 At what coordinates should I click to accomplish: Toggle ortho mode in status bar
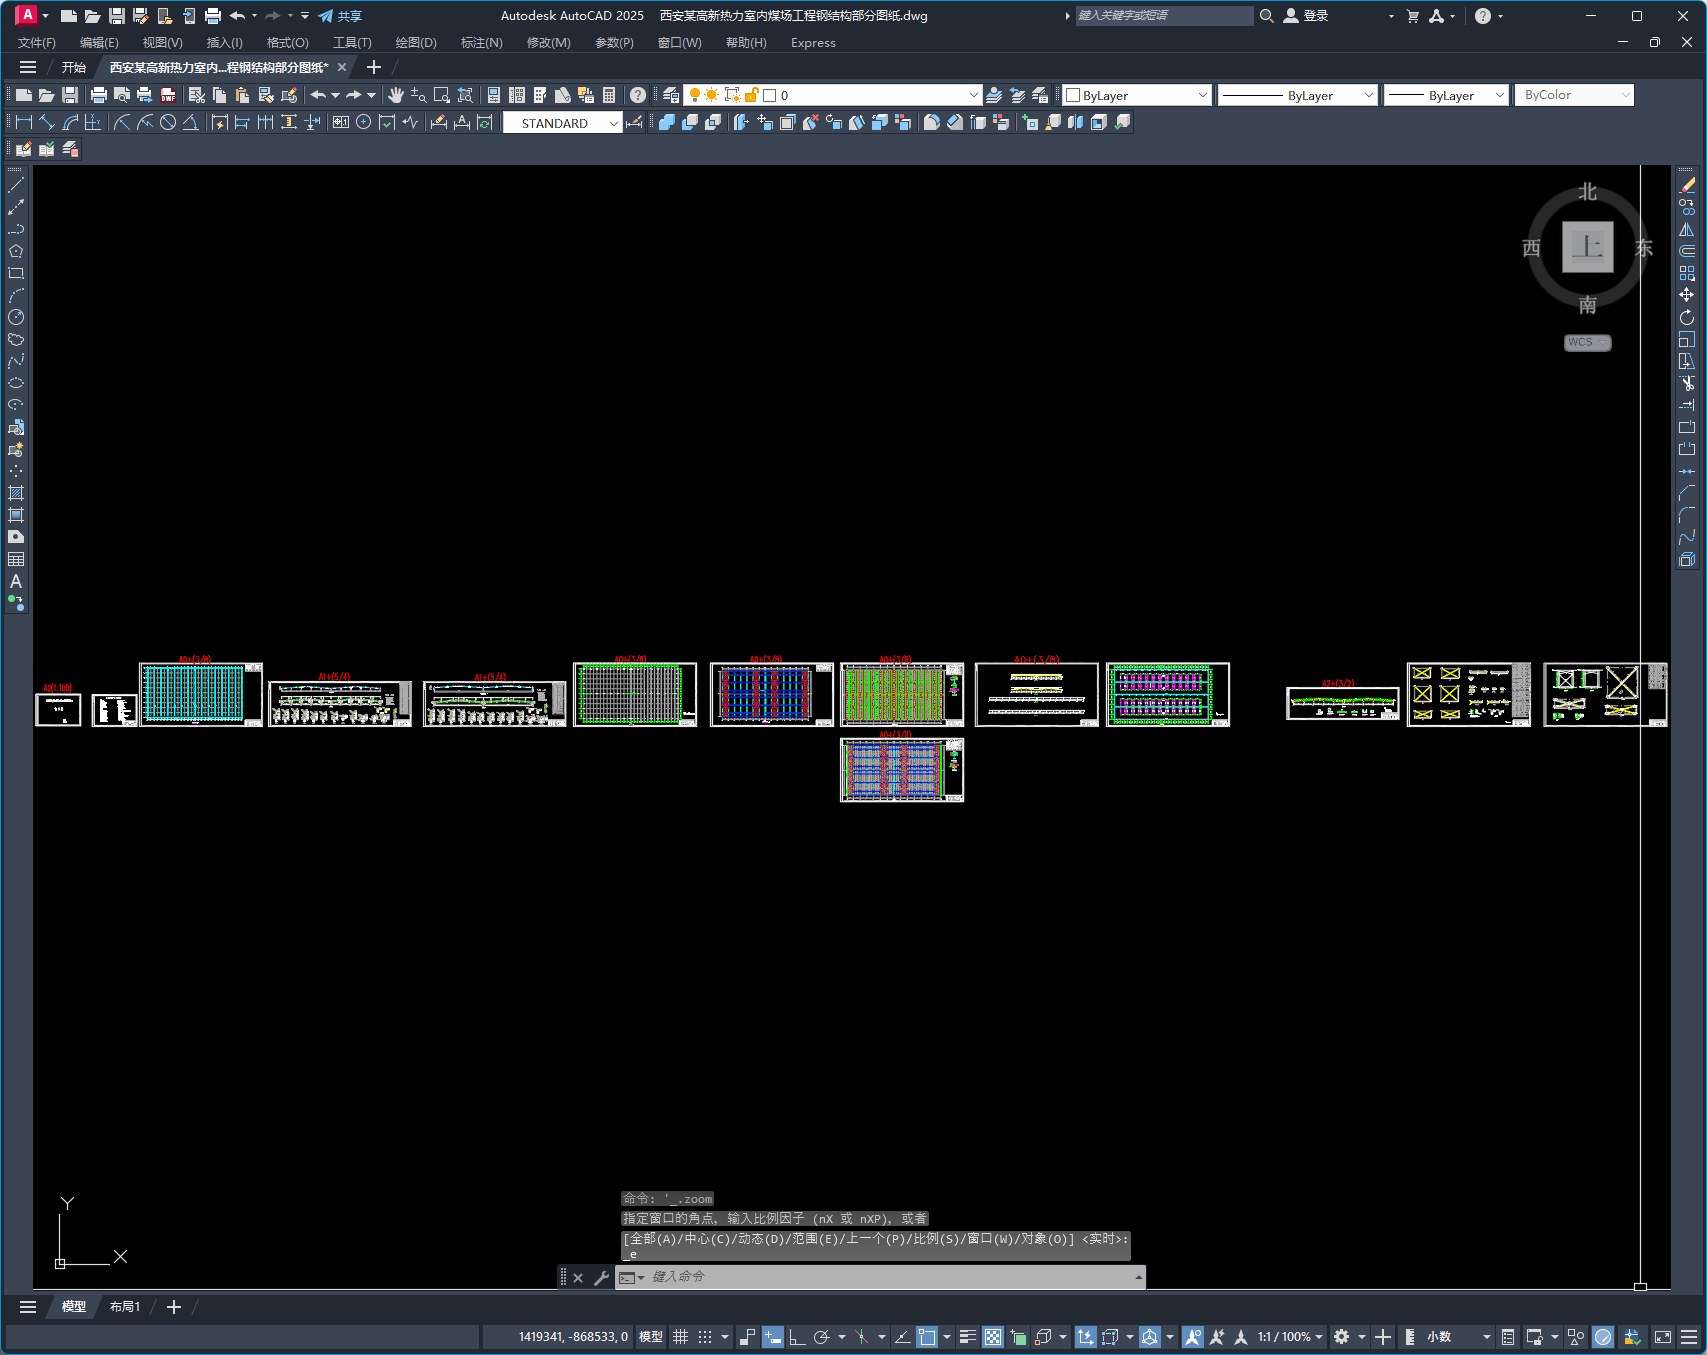pyautogui.click(x=797, y=1337)
